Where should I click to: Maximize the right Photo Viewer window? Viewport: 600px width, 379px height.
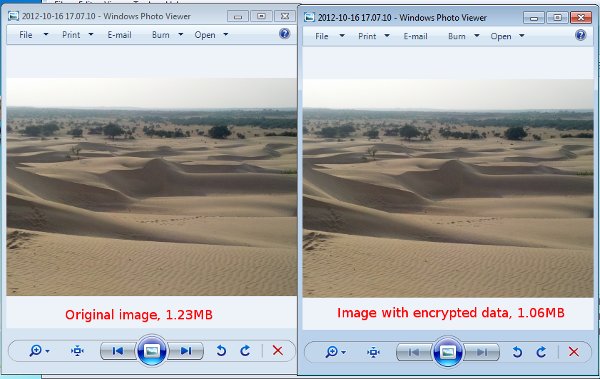558,18
